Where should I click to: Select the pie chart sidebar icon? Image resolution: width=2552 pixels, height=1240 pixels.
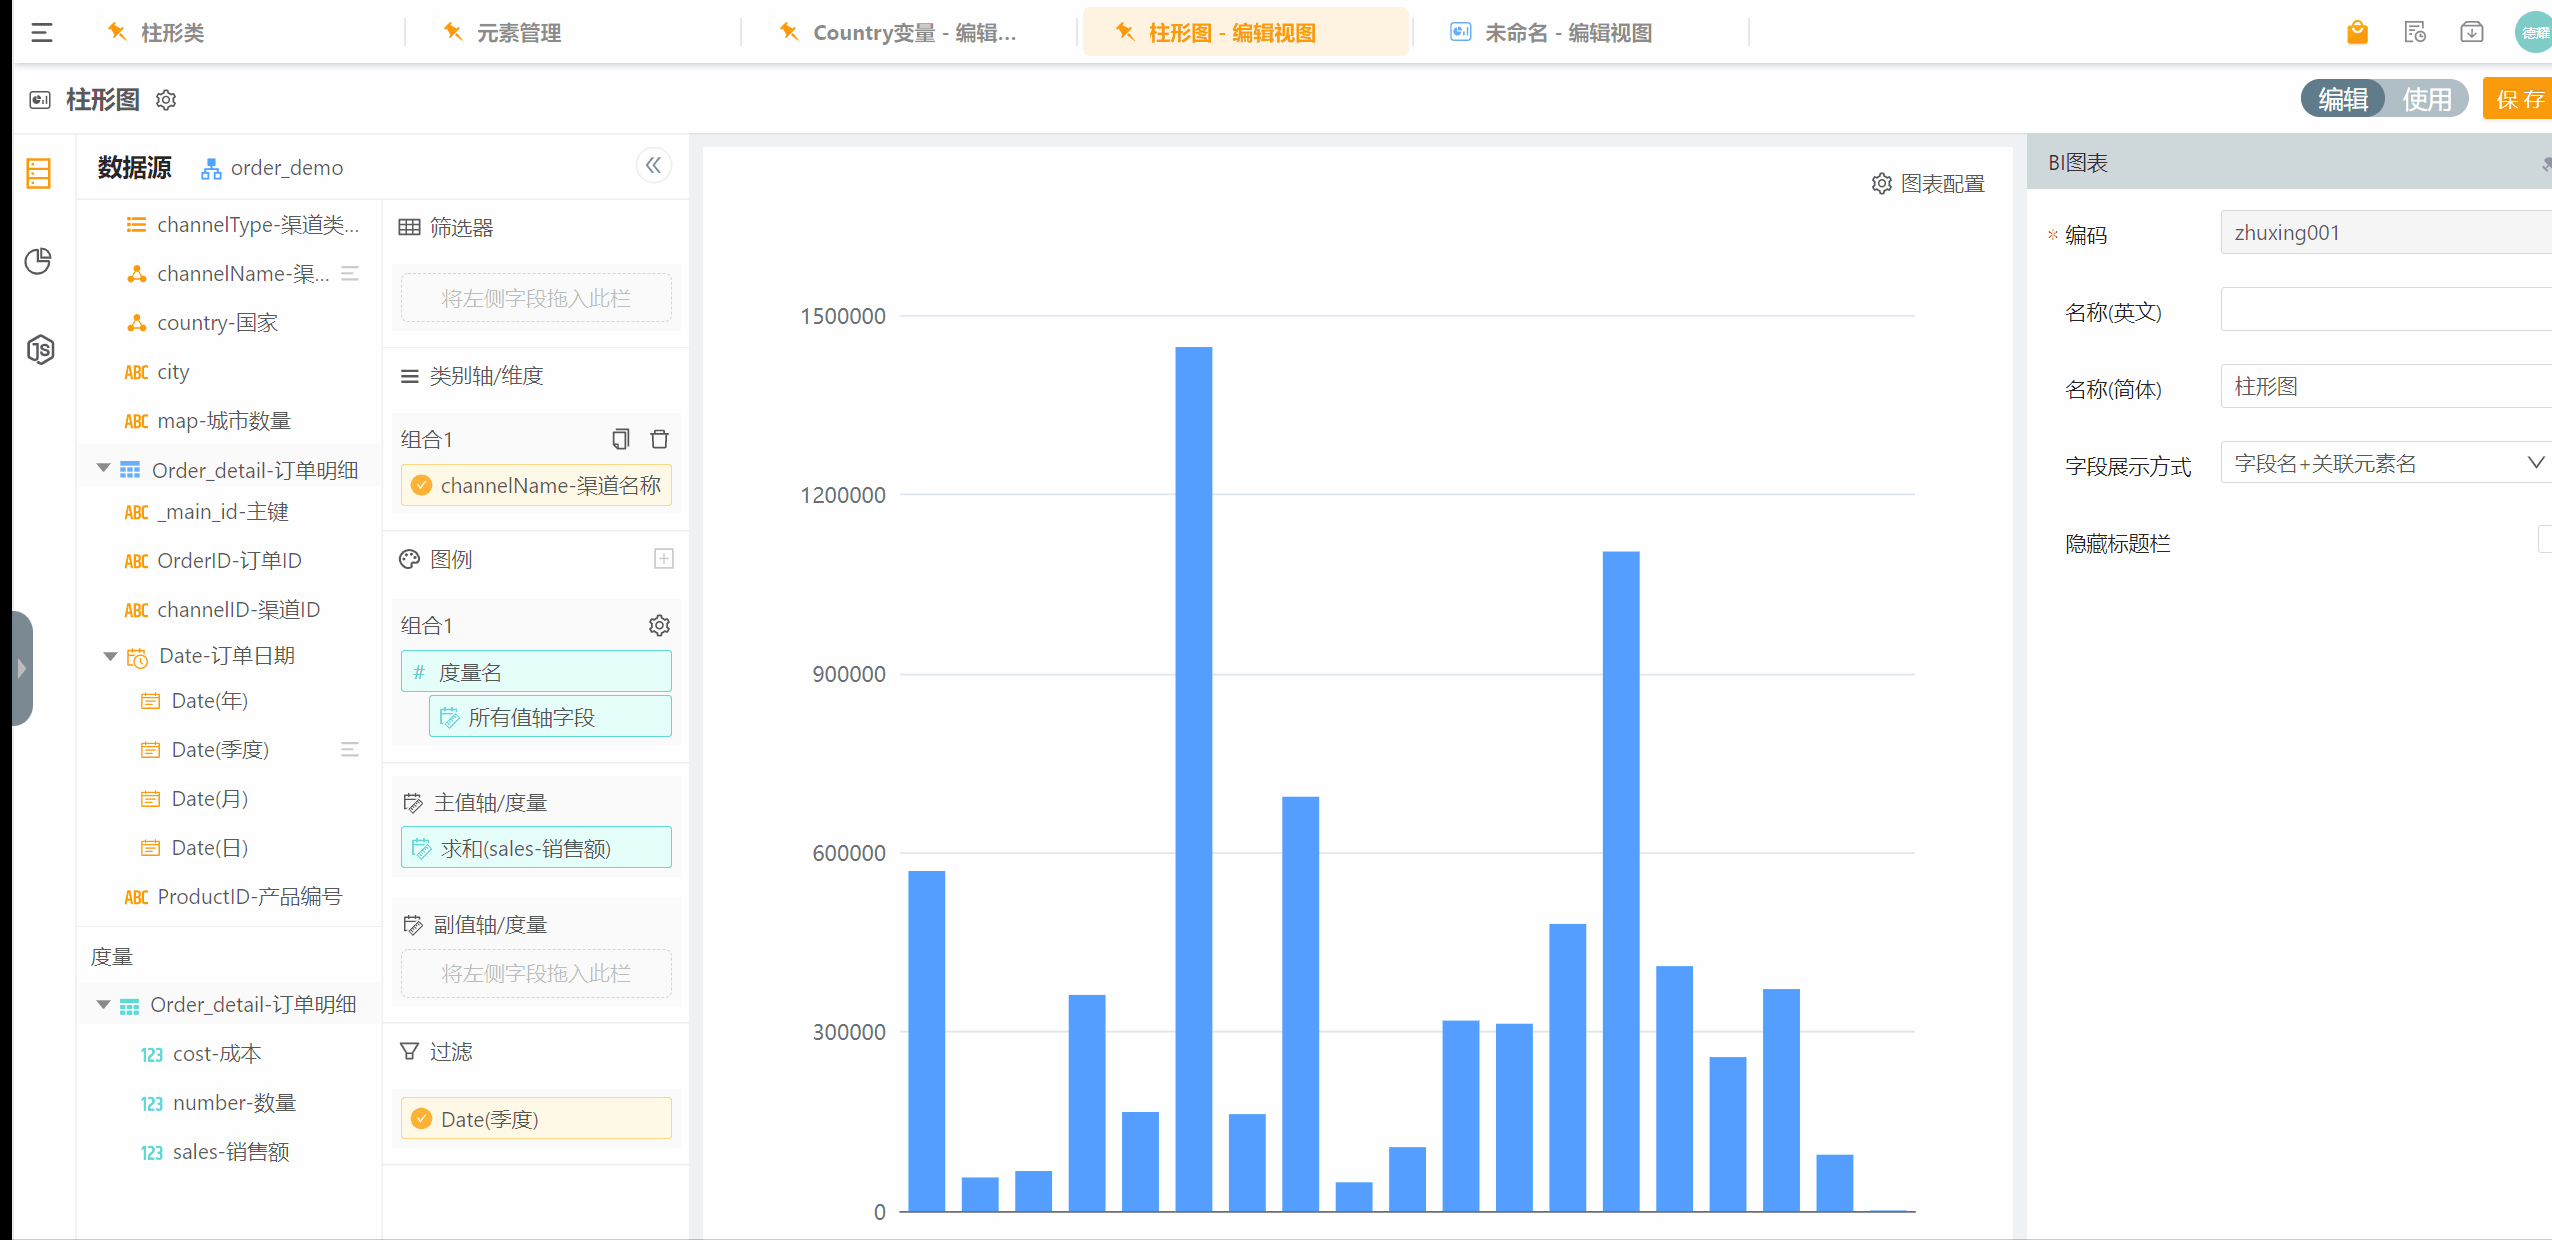pos(39,261)
